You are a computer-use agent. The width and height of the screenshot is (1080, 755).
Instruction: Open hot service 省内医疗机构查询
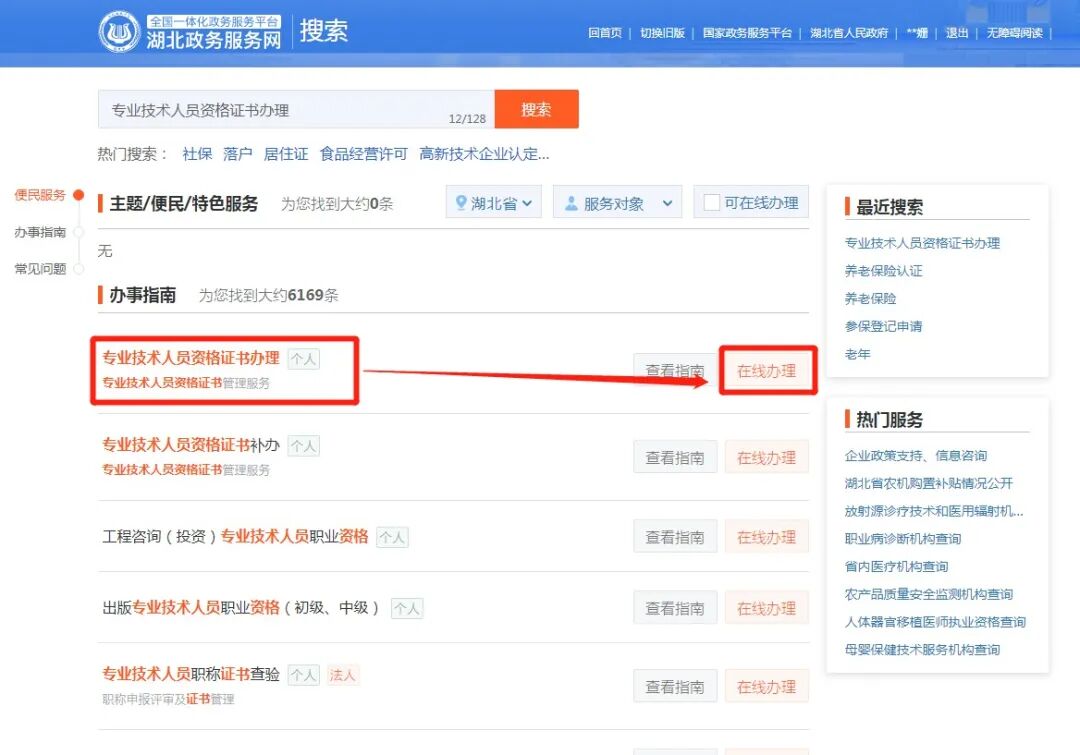(x=896, y=566)
